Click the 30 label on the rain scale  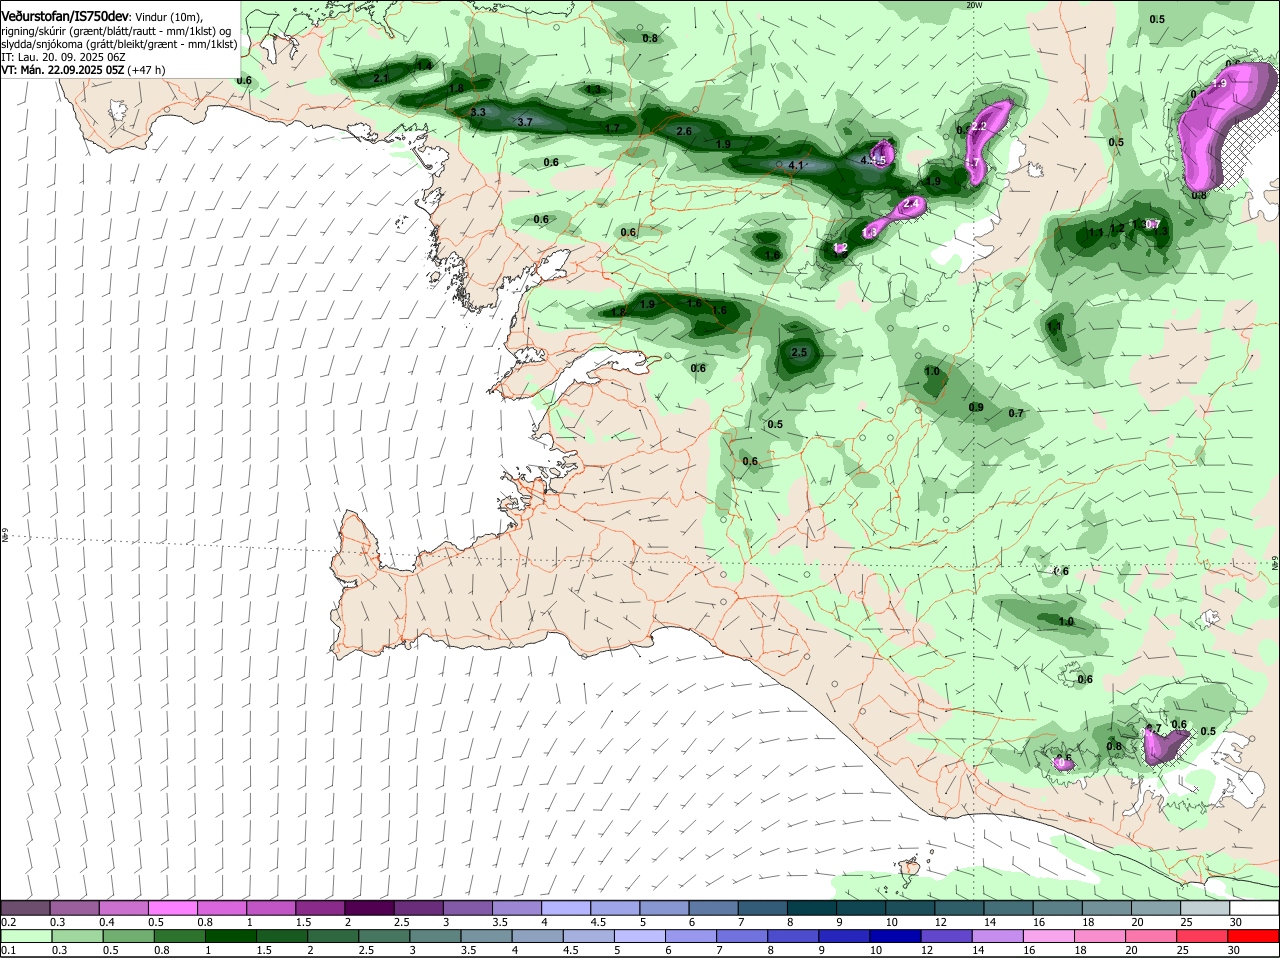click(x=1235, y=950)
